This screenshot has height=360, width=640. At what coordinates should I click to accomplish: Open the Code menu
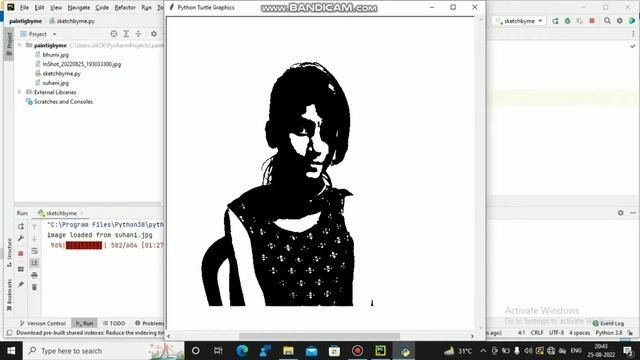[x=102, y=7]
